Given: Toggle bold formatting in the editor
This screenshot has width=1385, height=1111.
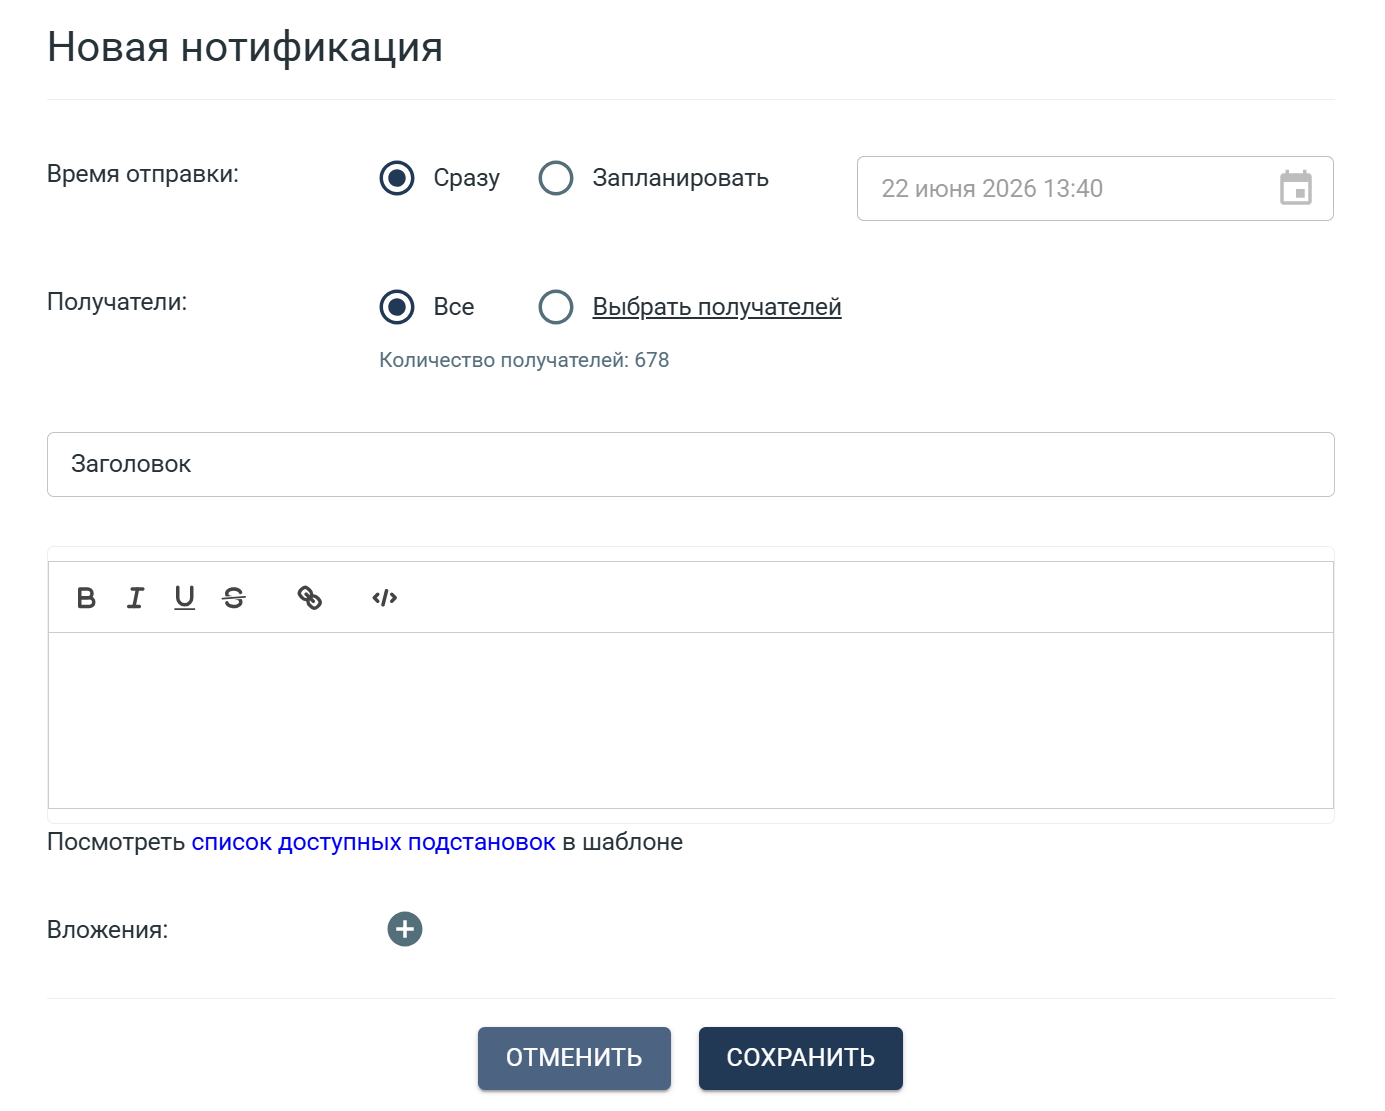Looking at the screenshot, I should [x=86, y=598].
